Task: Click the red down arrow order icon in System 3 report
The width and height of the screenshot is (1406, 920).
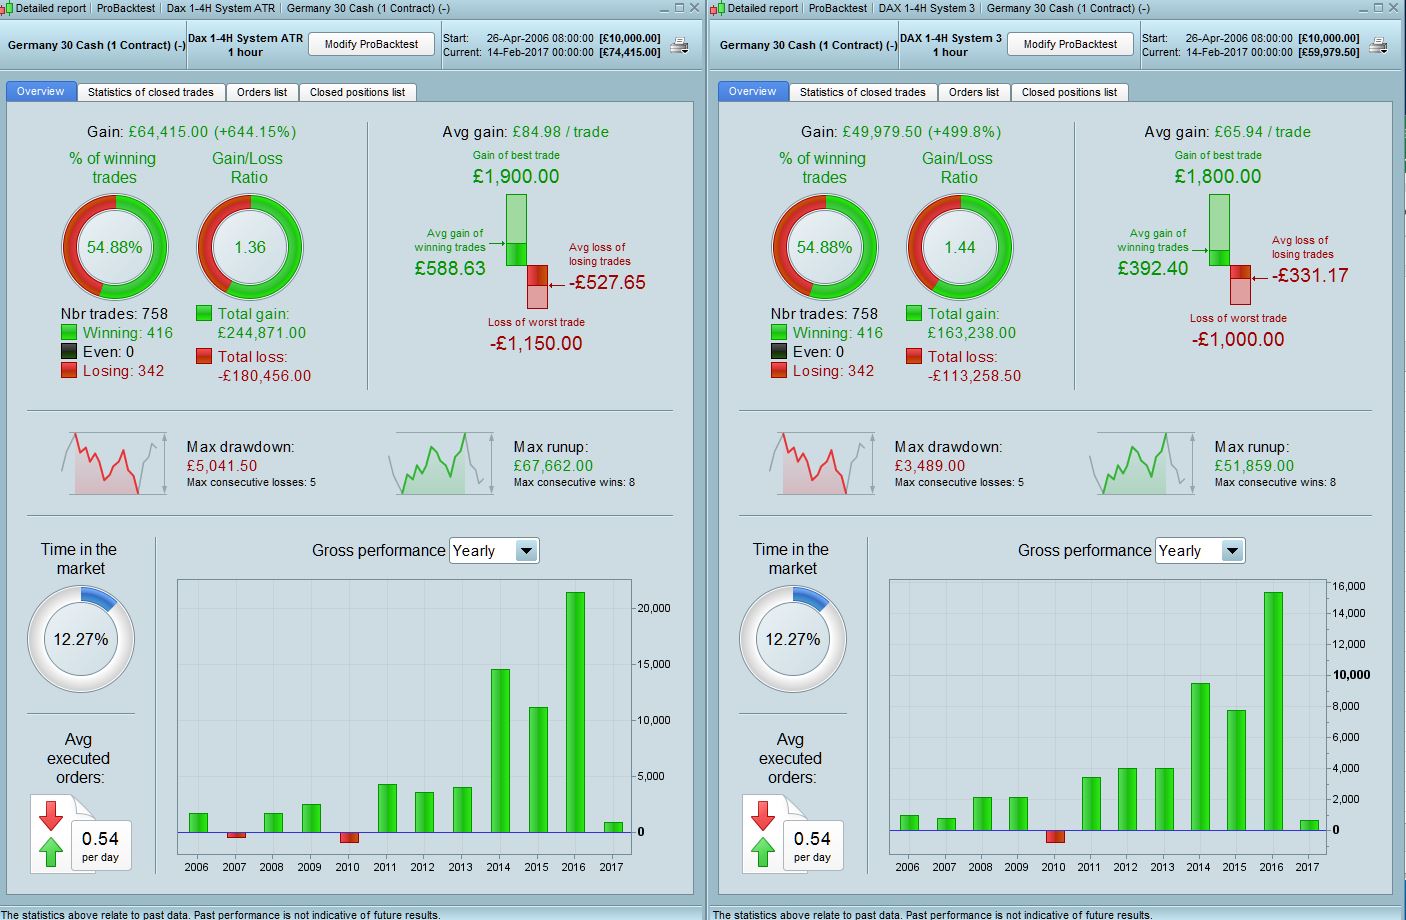Action: tap(763, 815)
